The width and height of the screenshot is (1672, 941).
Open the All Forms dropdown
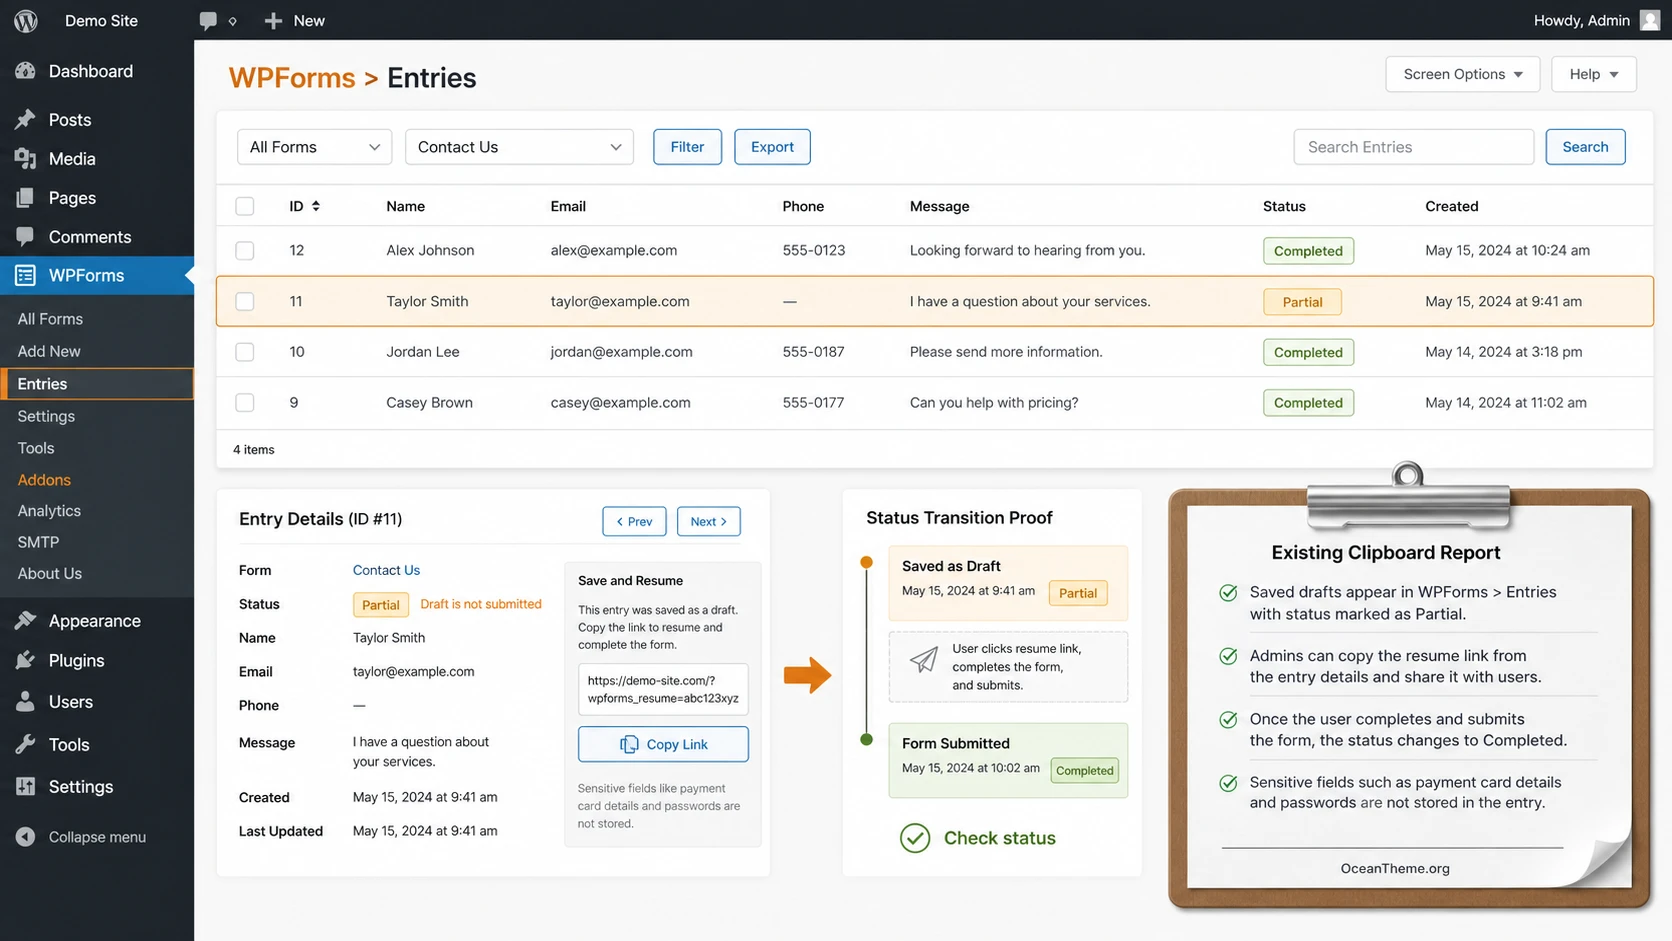pos(314,147)
